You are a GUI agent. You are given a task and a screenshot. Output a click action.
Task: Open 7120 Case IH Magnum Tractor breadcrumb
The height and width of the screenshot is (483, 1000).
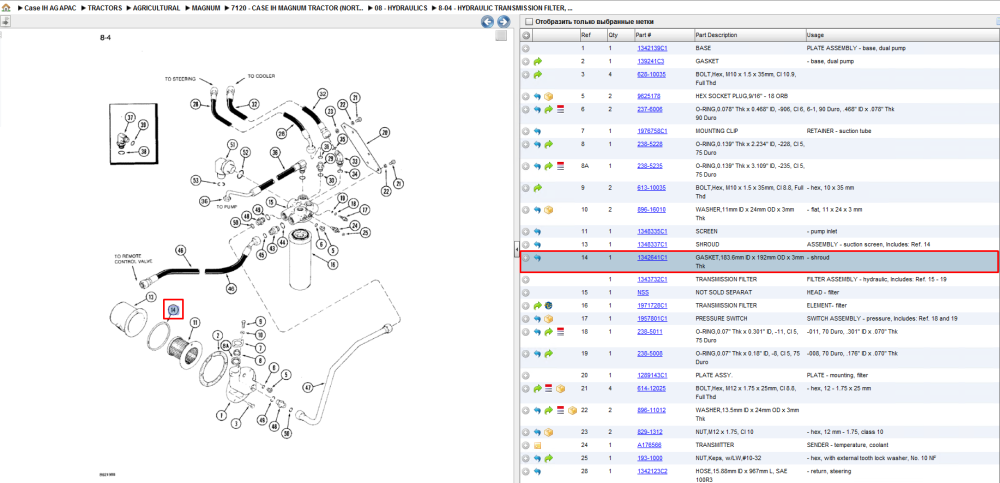298,8
